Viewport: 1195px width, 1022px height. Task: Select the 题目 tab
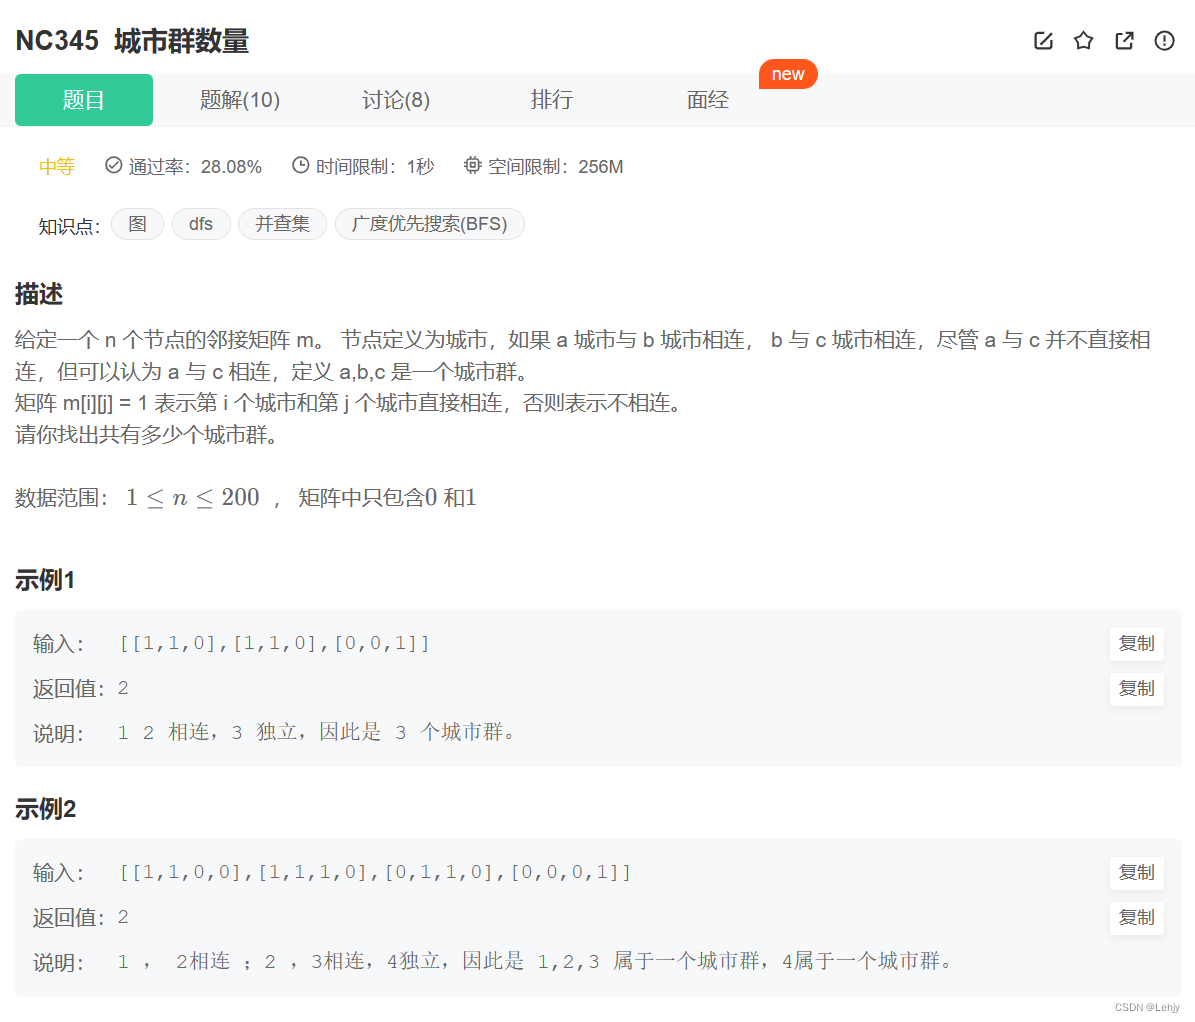pos(84,100)
